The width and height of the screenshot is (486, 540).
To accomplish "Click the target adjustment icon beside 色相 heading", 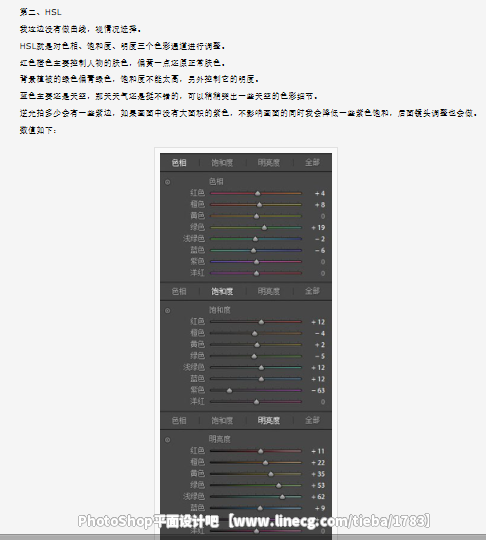I will coord(167,182).
